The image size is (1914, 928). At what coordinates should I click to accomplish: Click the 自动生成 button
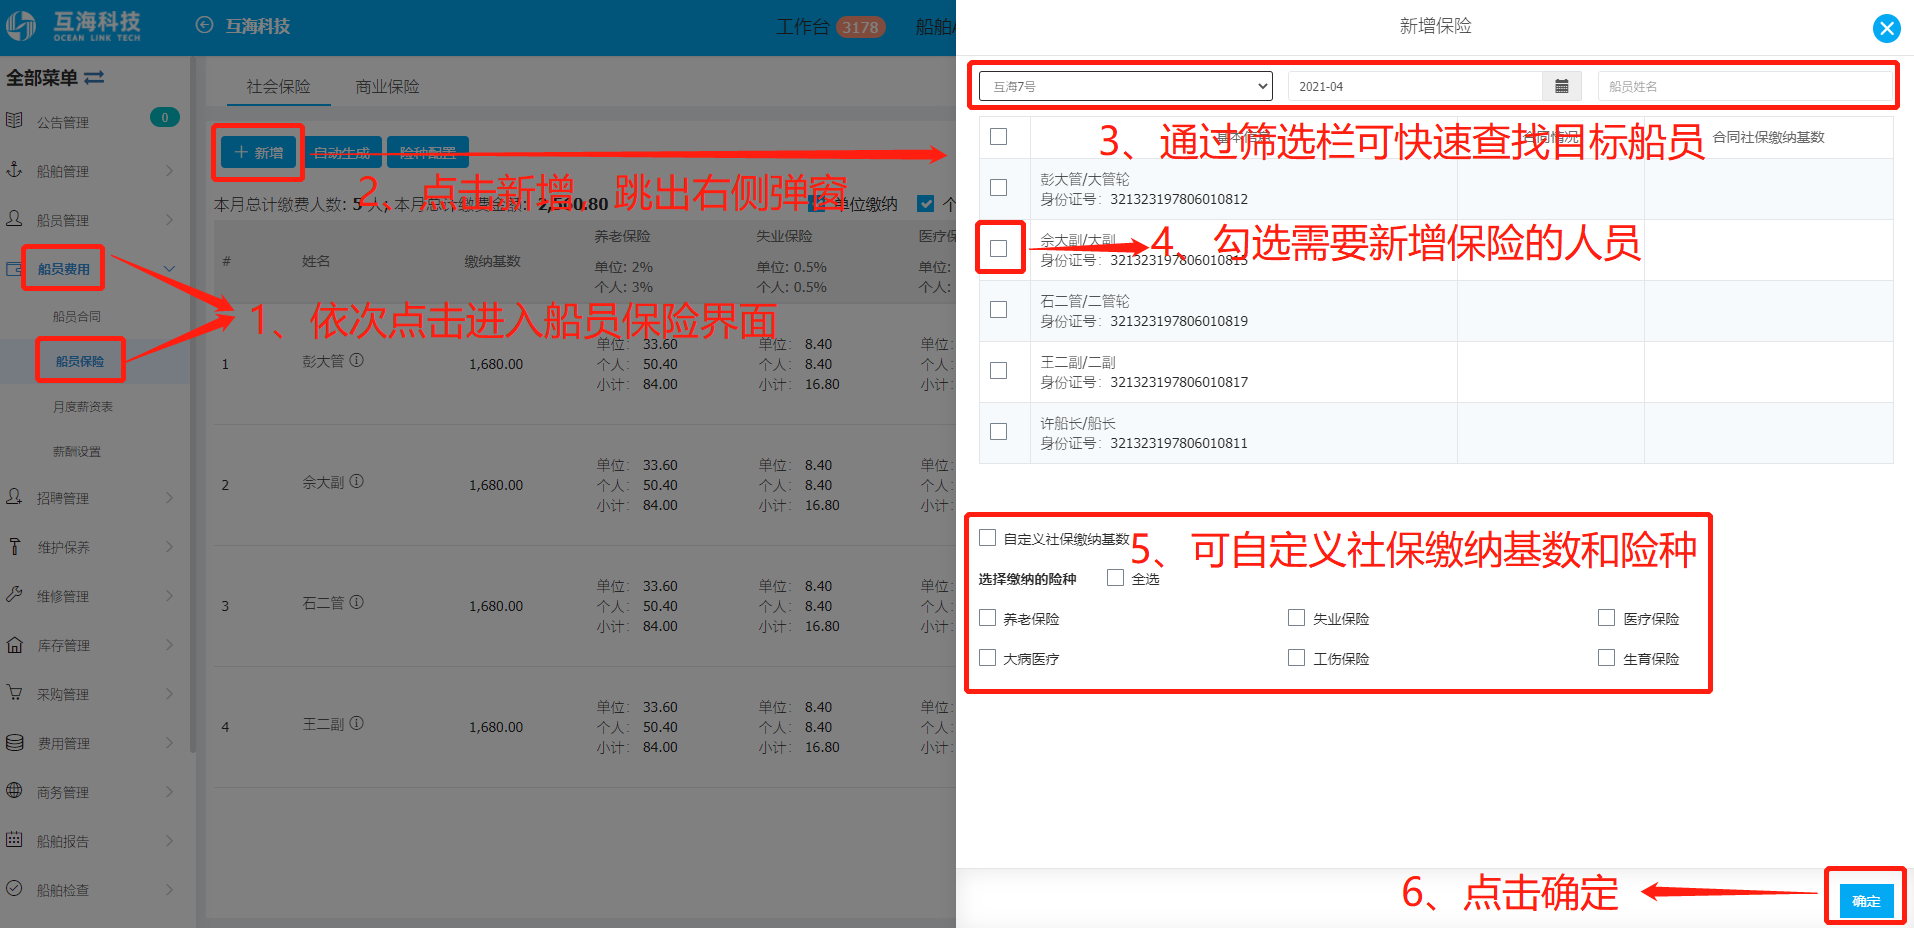tap(342, 152)
